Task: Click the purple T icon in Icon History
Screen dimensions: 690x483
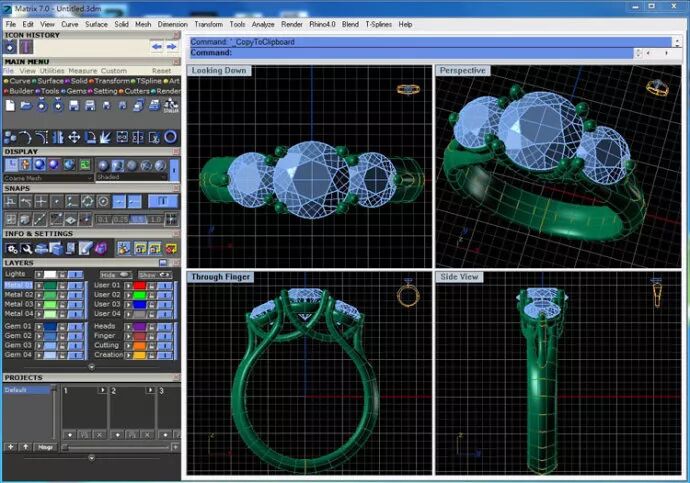Action: point(26,47)
